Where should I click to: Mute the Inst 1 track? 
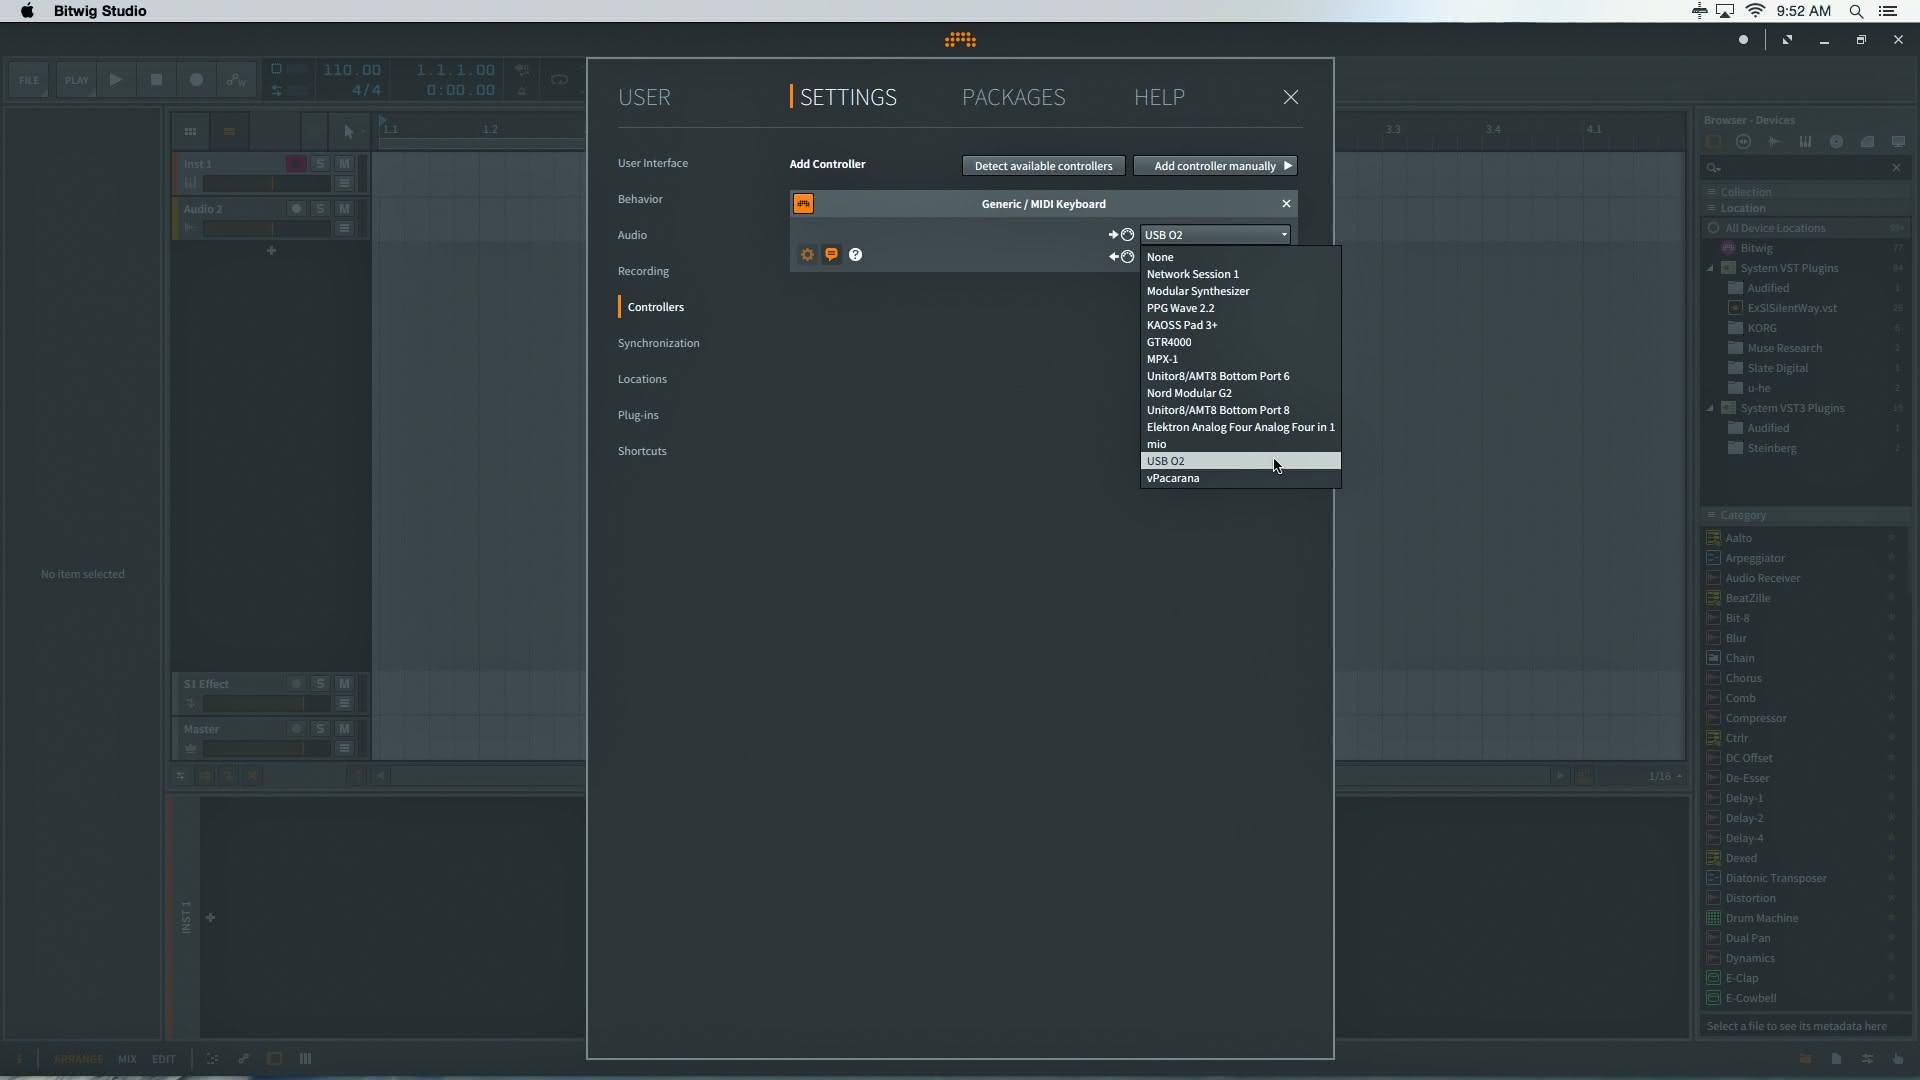tap(344, 164)
